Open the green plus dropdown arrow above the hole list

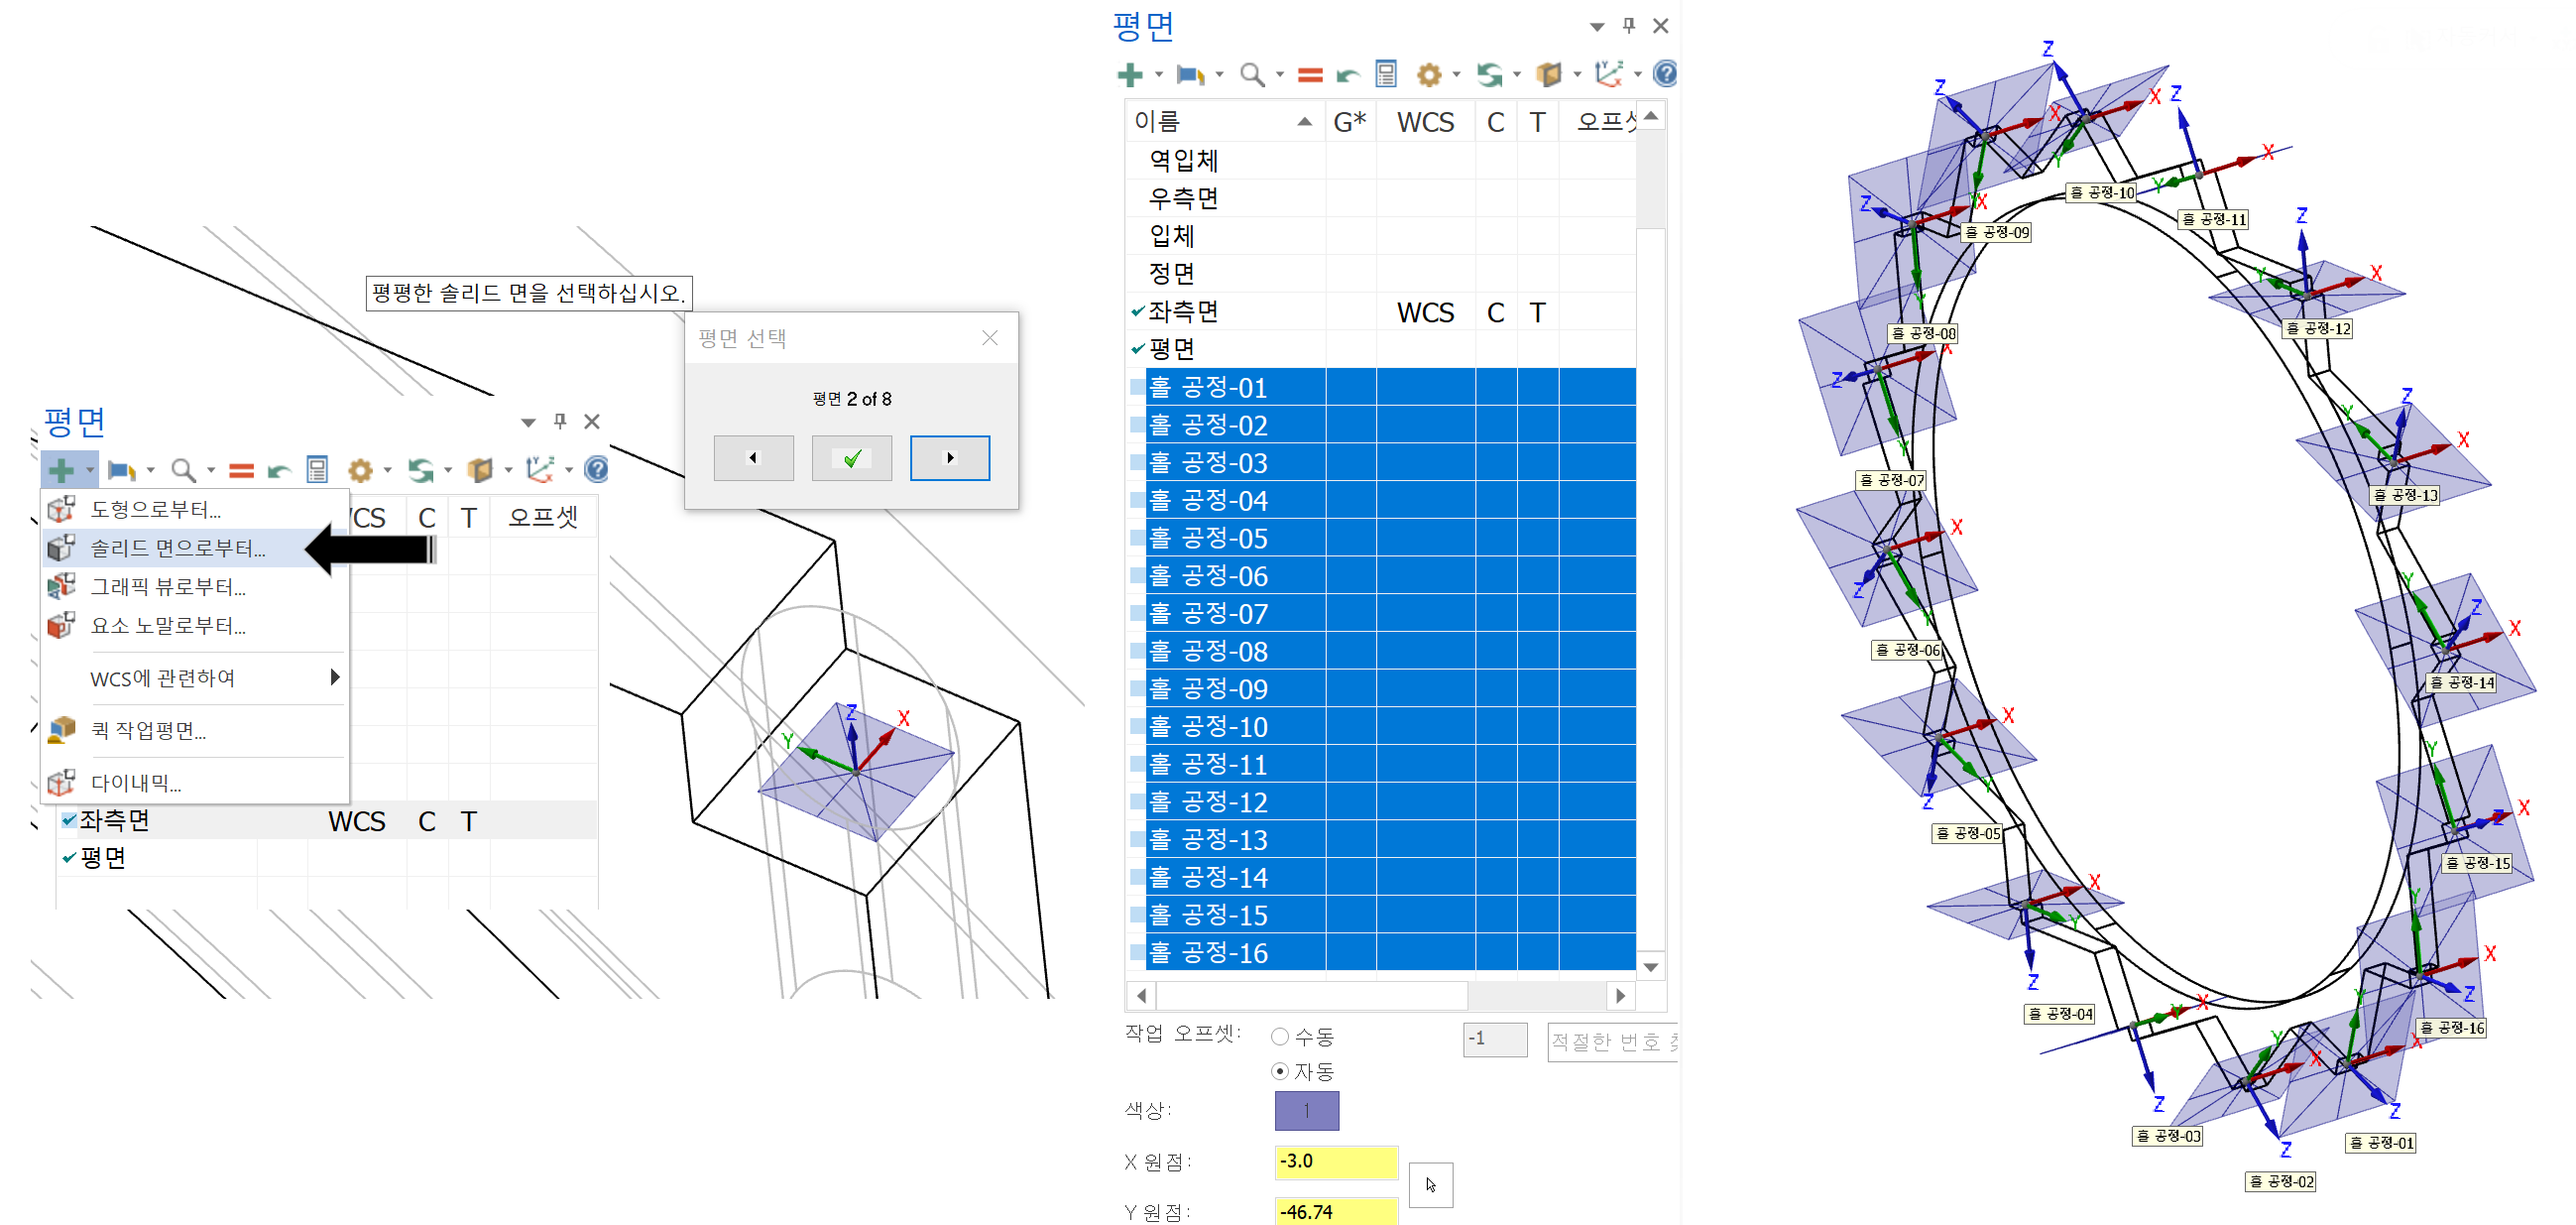[x=1159, y=75]
